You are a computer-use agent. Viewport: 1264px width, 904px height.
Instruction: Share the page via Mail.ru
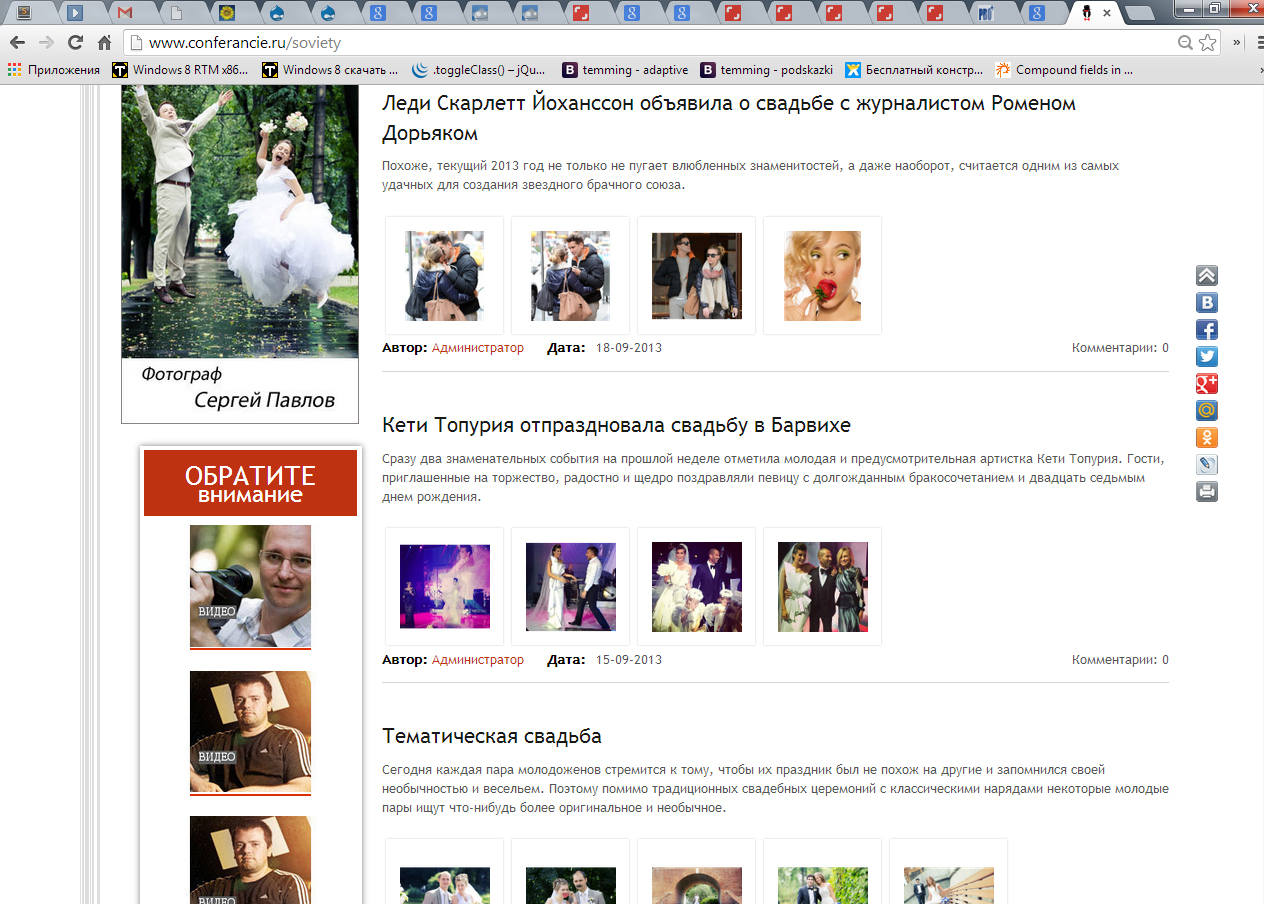pos(1207,411)
